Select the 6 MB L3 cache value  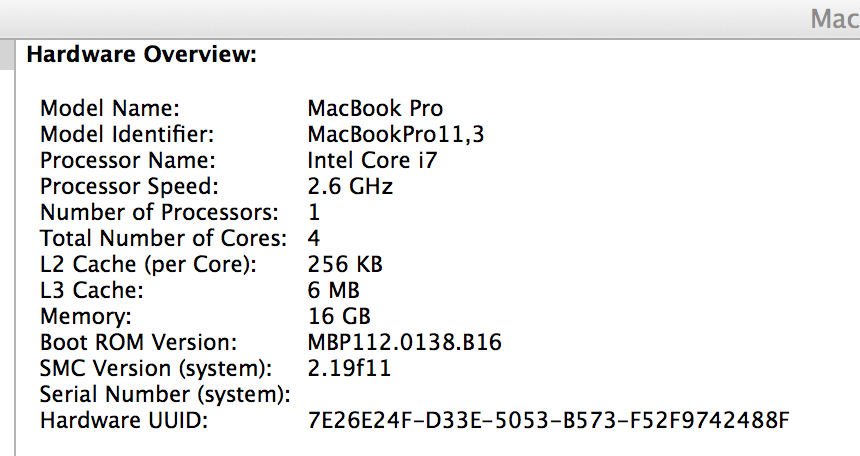coord(334,291)
